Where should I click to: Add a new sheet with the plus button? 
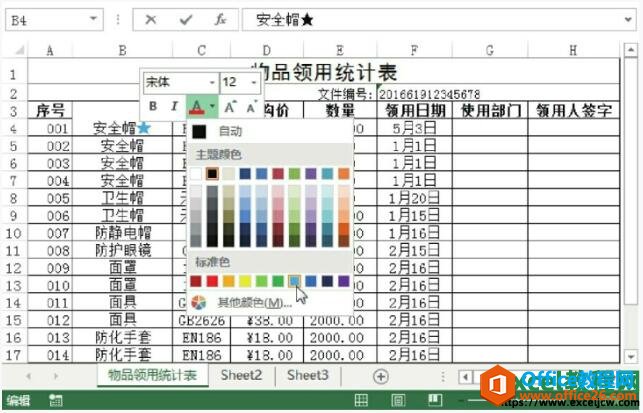pyautogui.click(x=381, y=376)
